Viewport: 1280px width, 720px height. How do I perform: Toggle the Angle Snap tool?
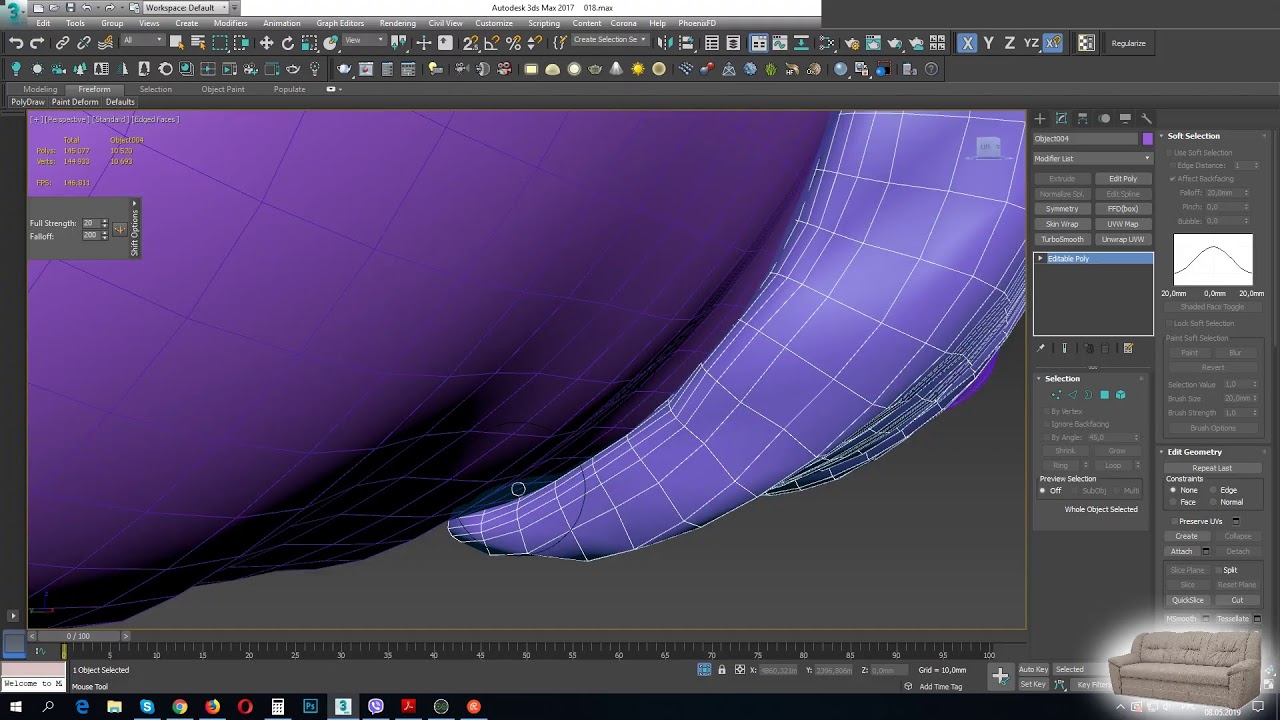coord(492,43)
